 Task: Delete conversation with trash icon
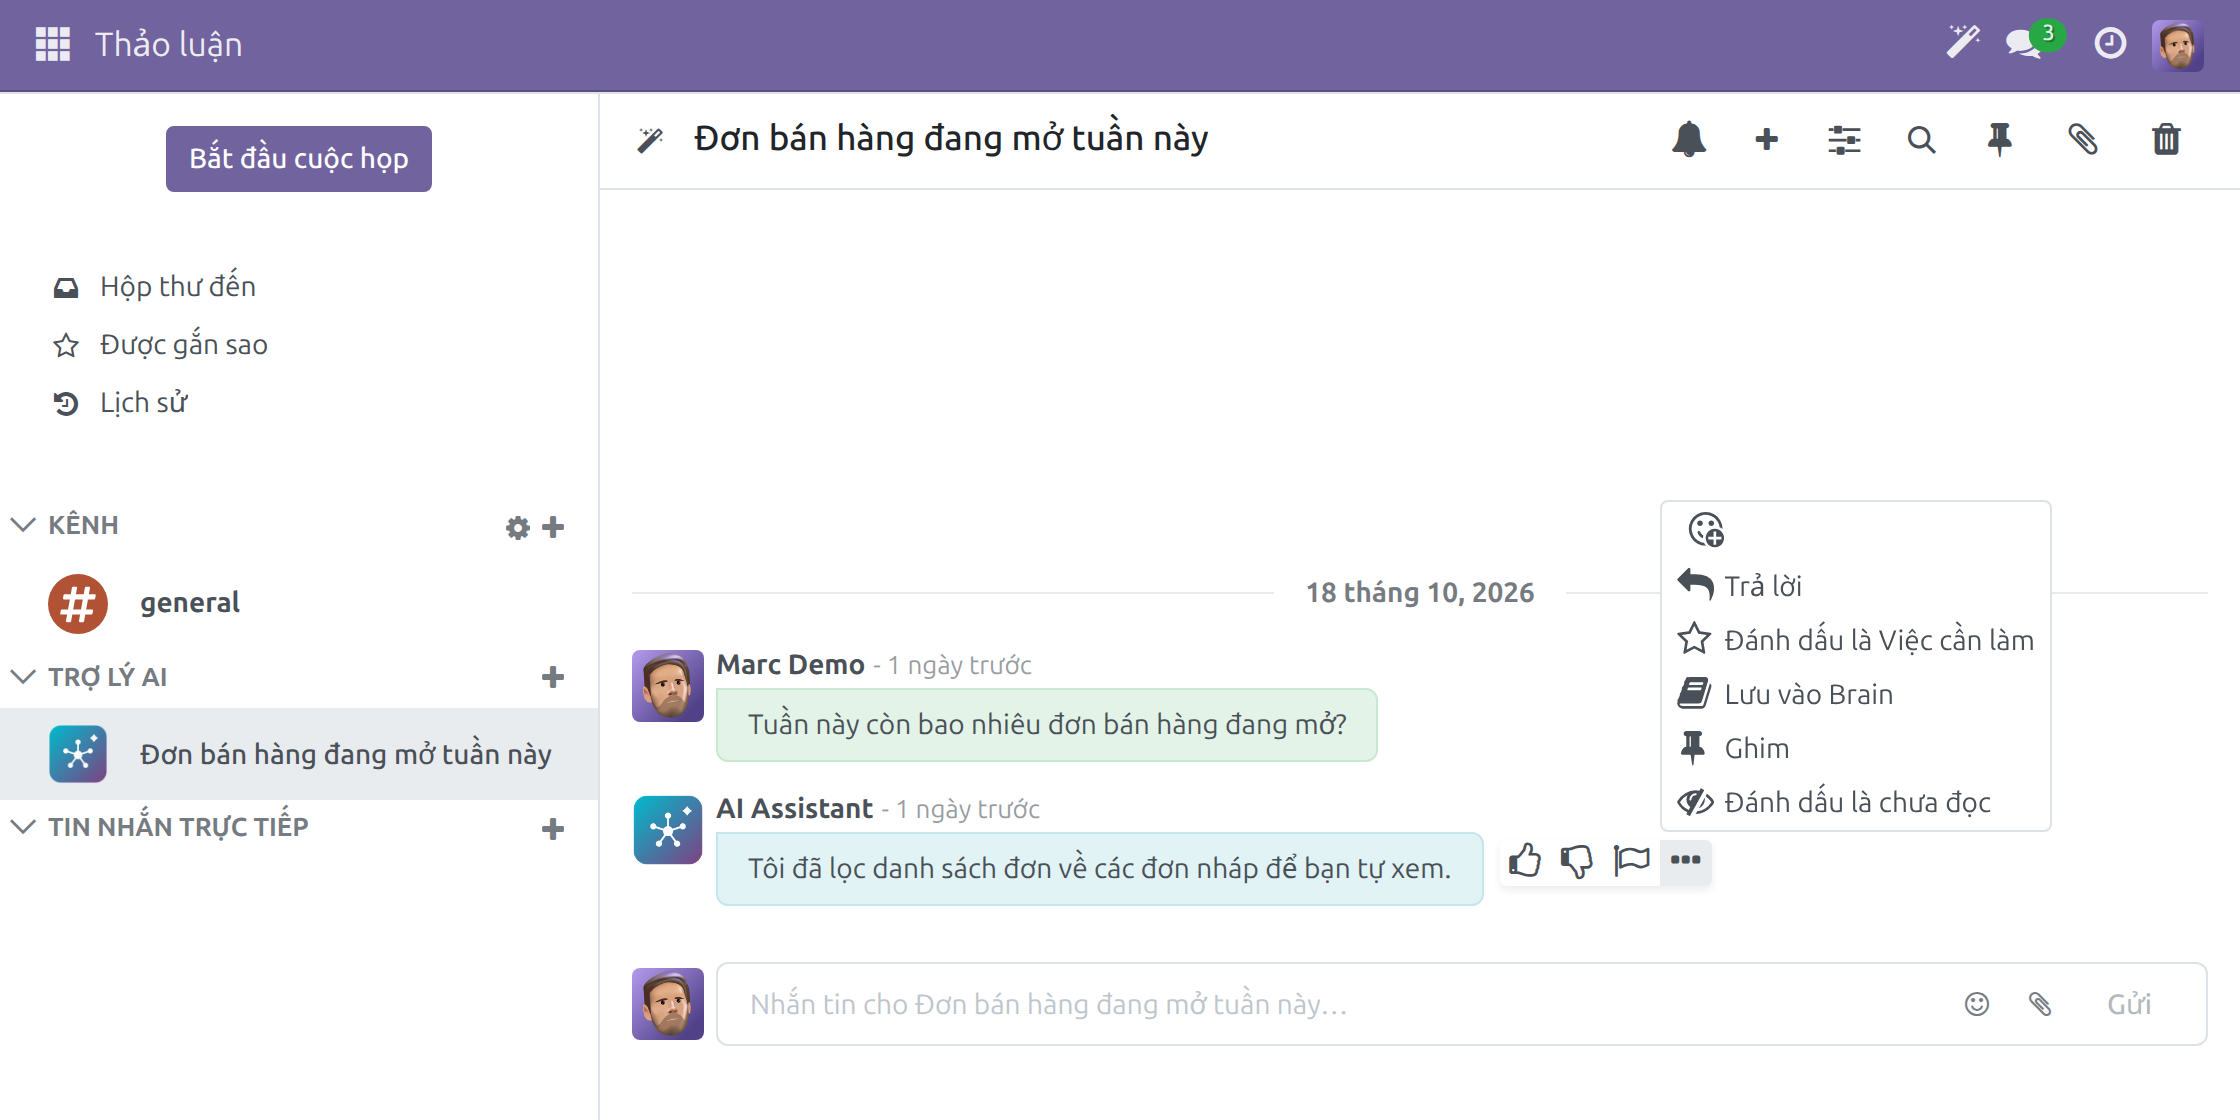[x=2166, y=139]
